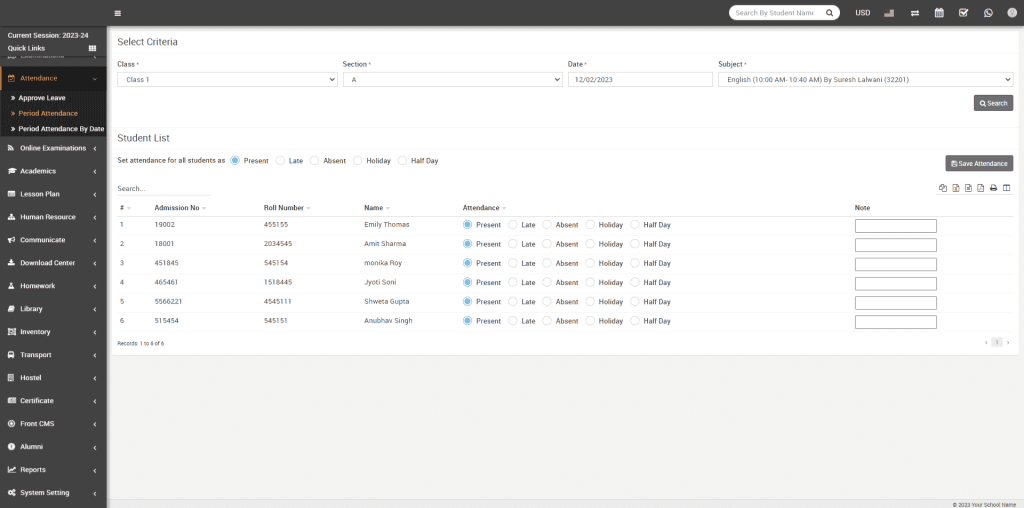
Task: Click the Note field for Emily Thomas
Action: point(895,226)
